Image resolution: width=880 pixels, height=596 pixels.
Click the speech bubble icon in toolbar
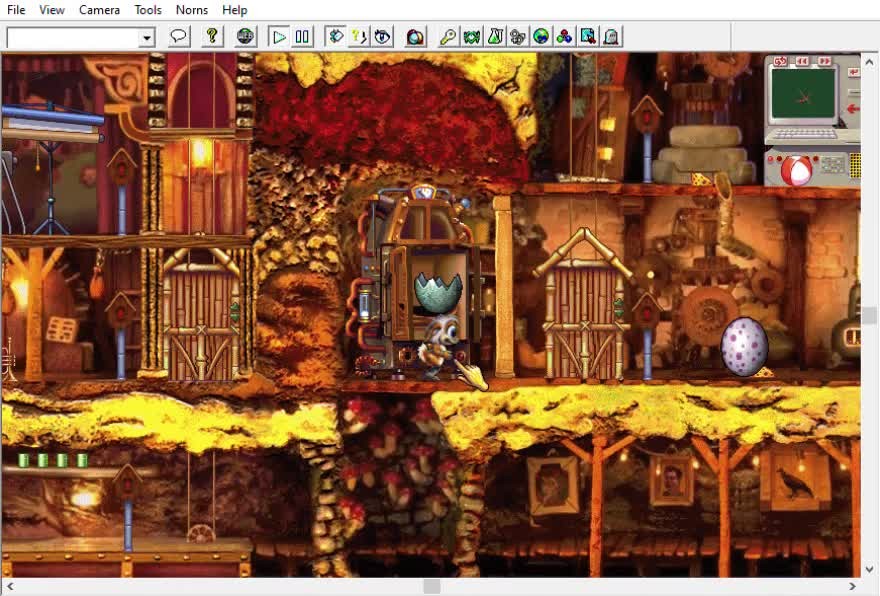point(178,37)
